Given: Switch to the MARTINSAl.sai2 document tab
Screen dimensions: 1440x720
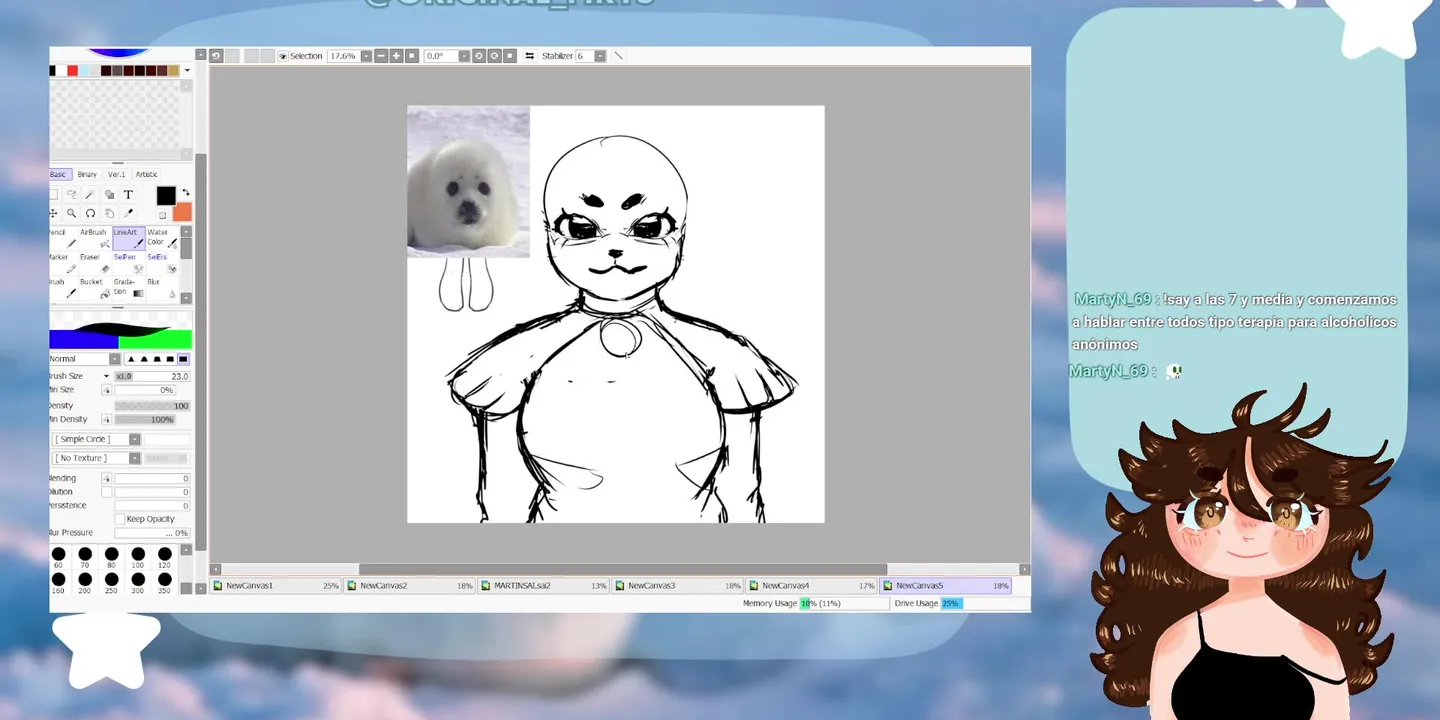Looking at the screenshot, I should pyautogui.click(x=544, y=586).
